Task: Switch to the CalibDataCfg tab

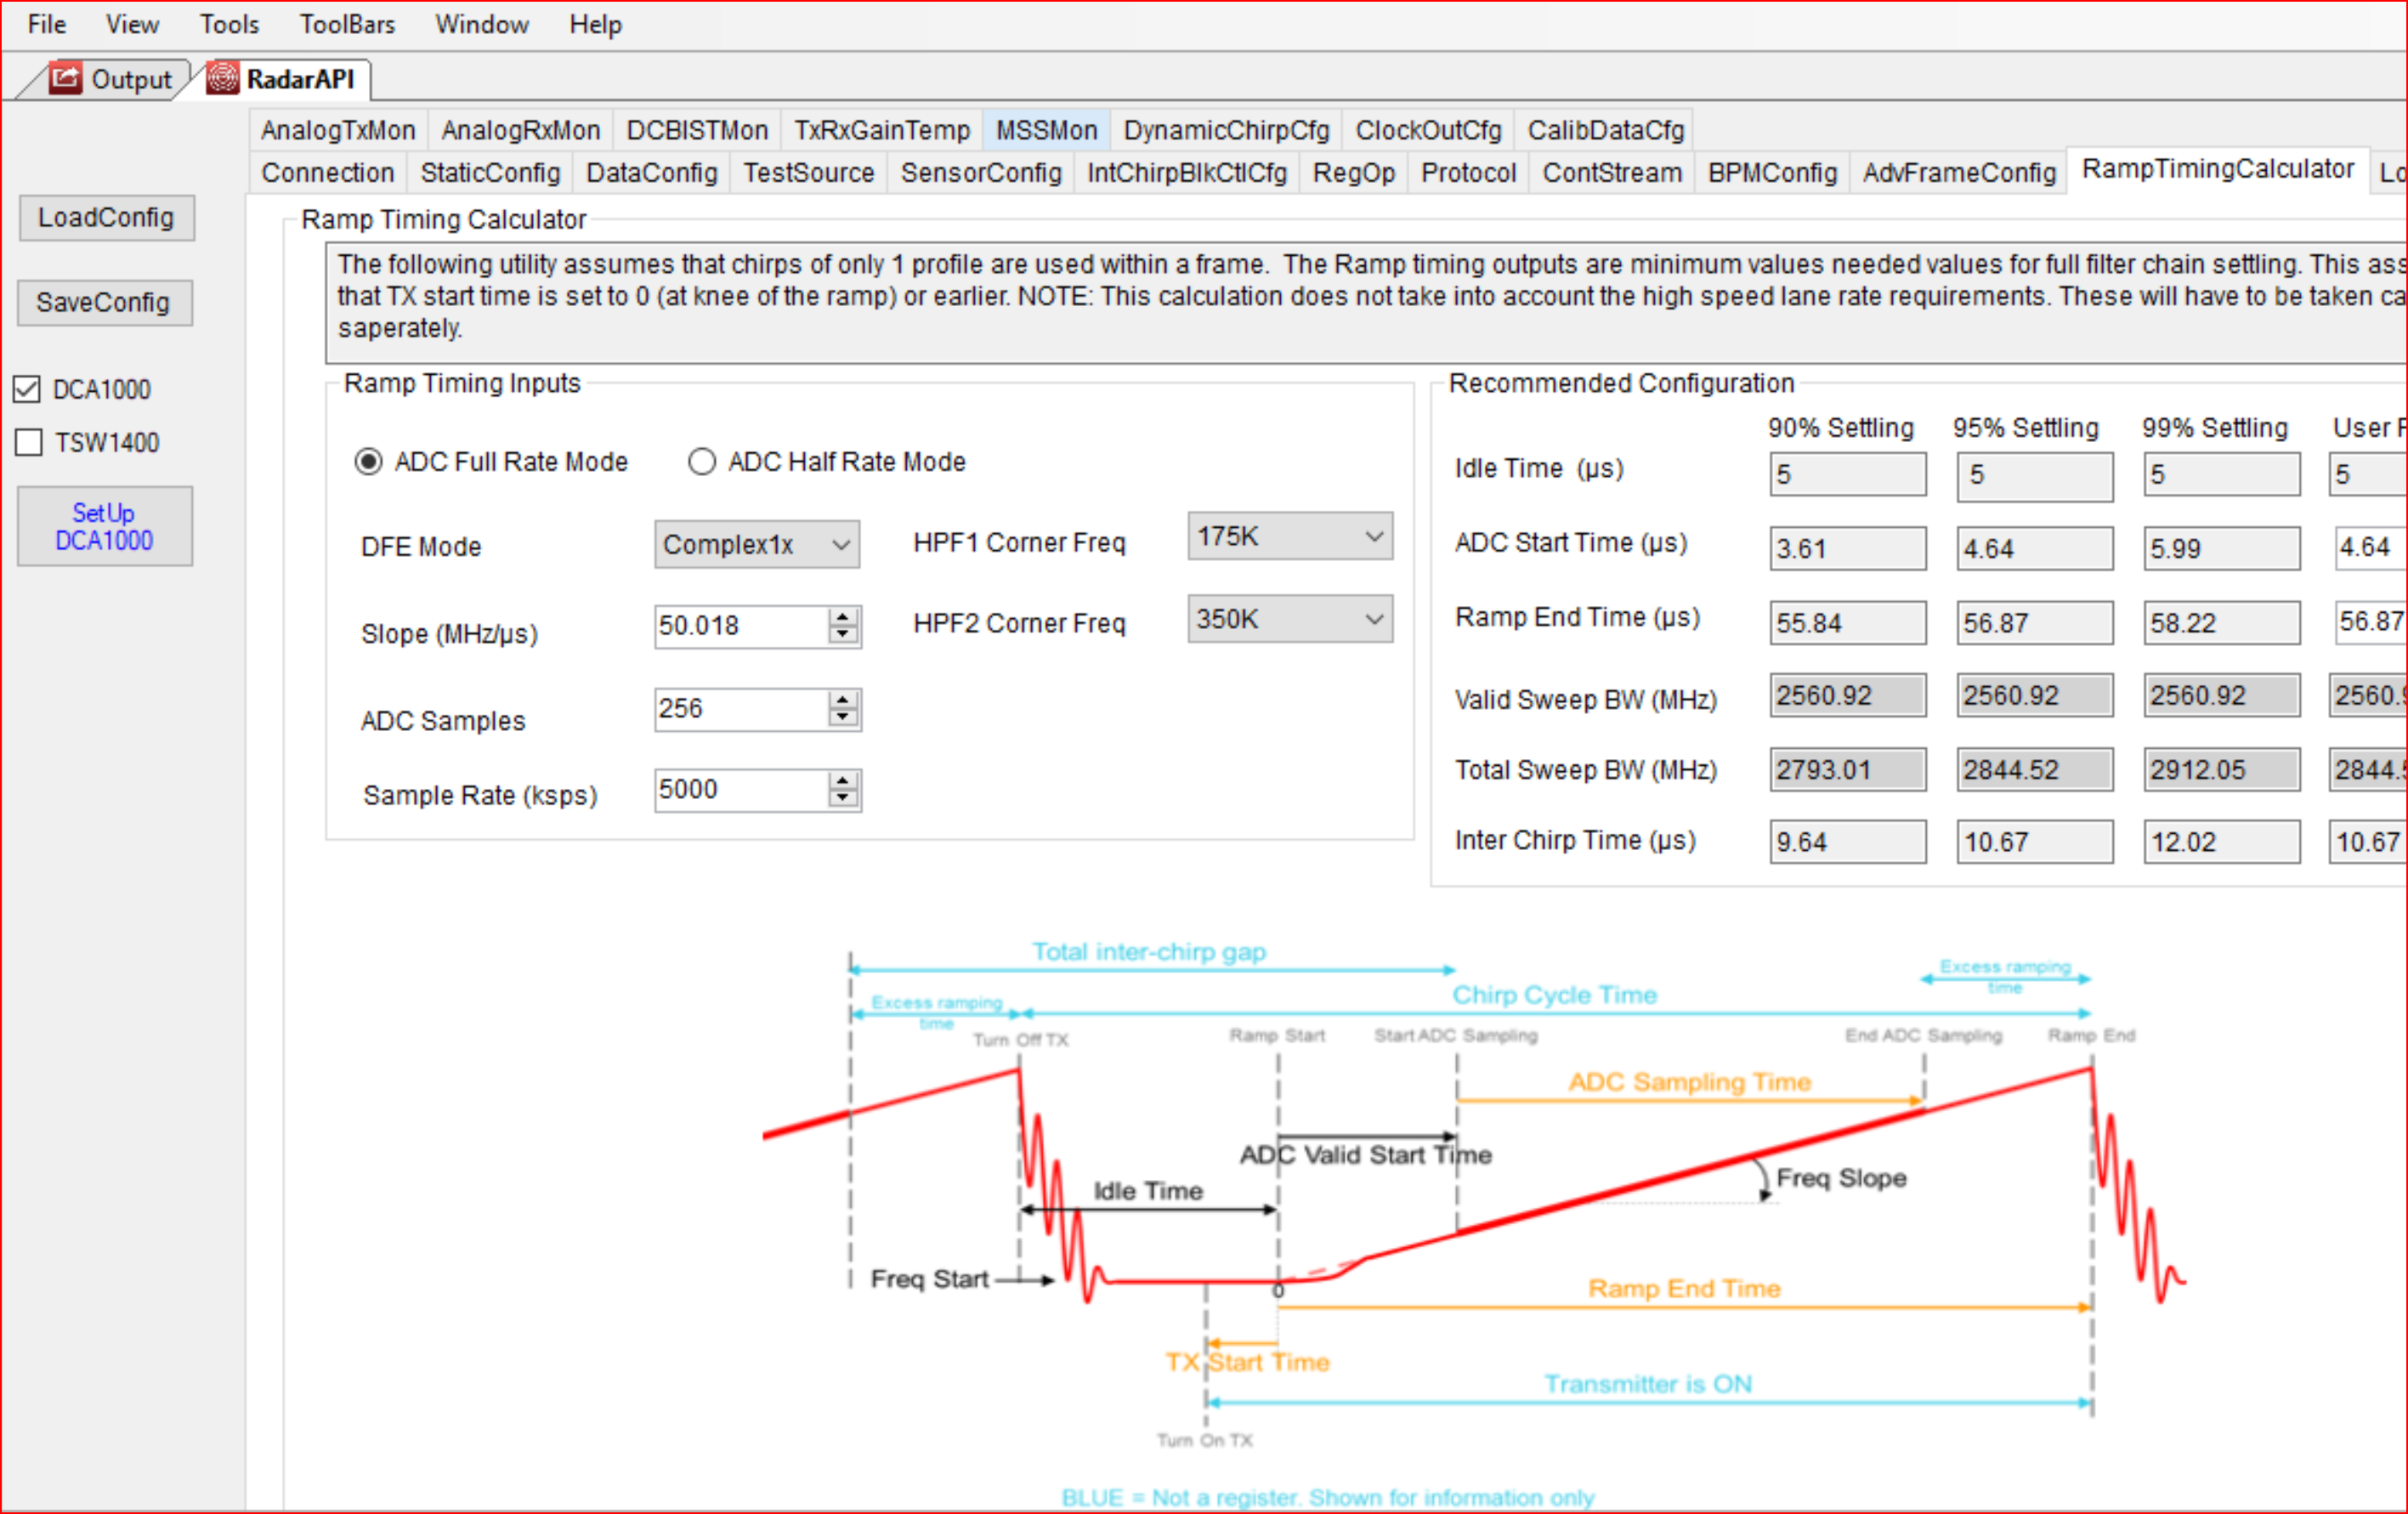Action: [x=1606, y=130]
